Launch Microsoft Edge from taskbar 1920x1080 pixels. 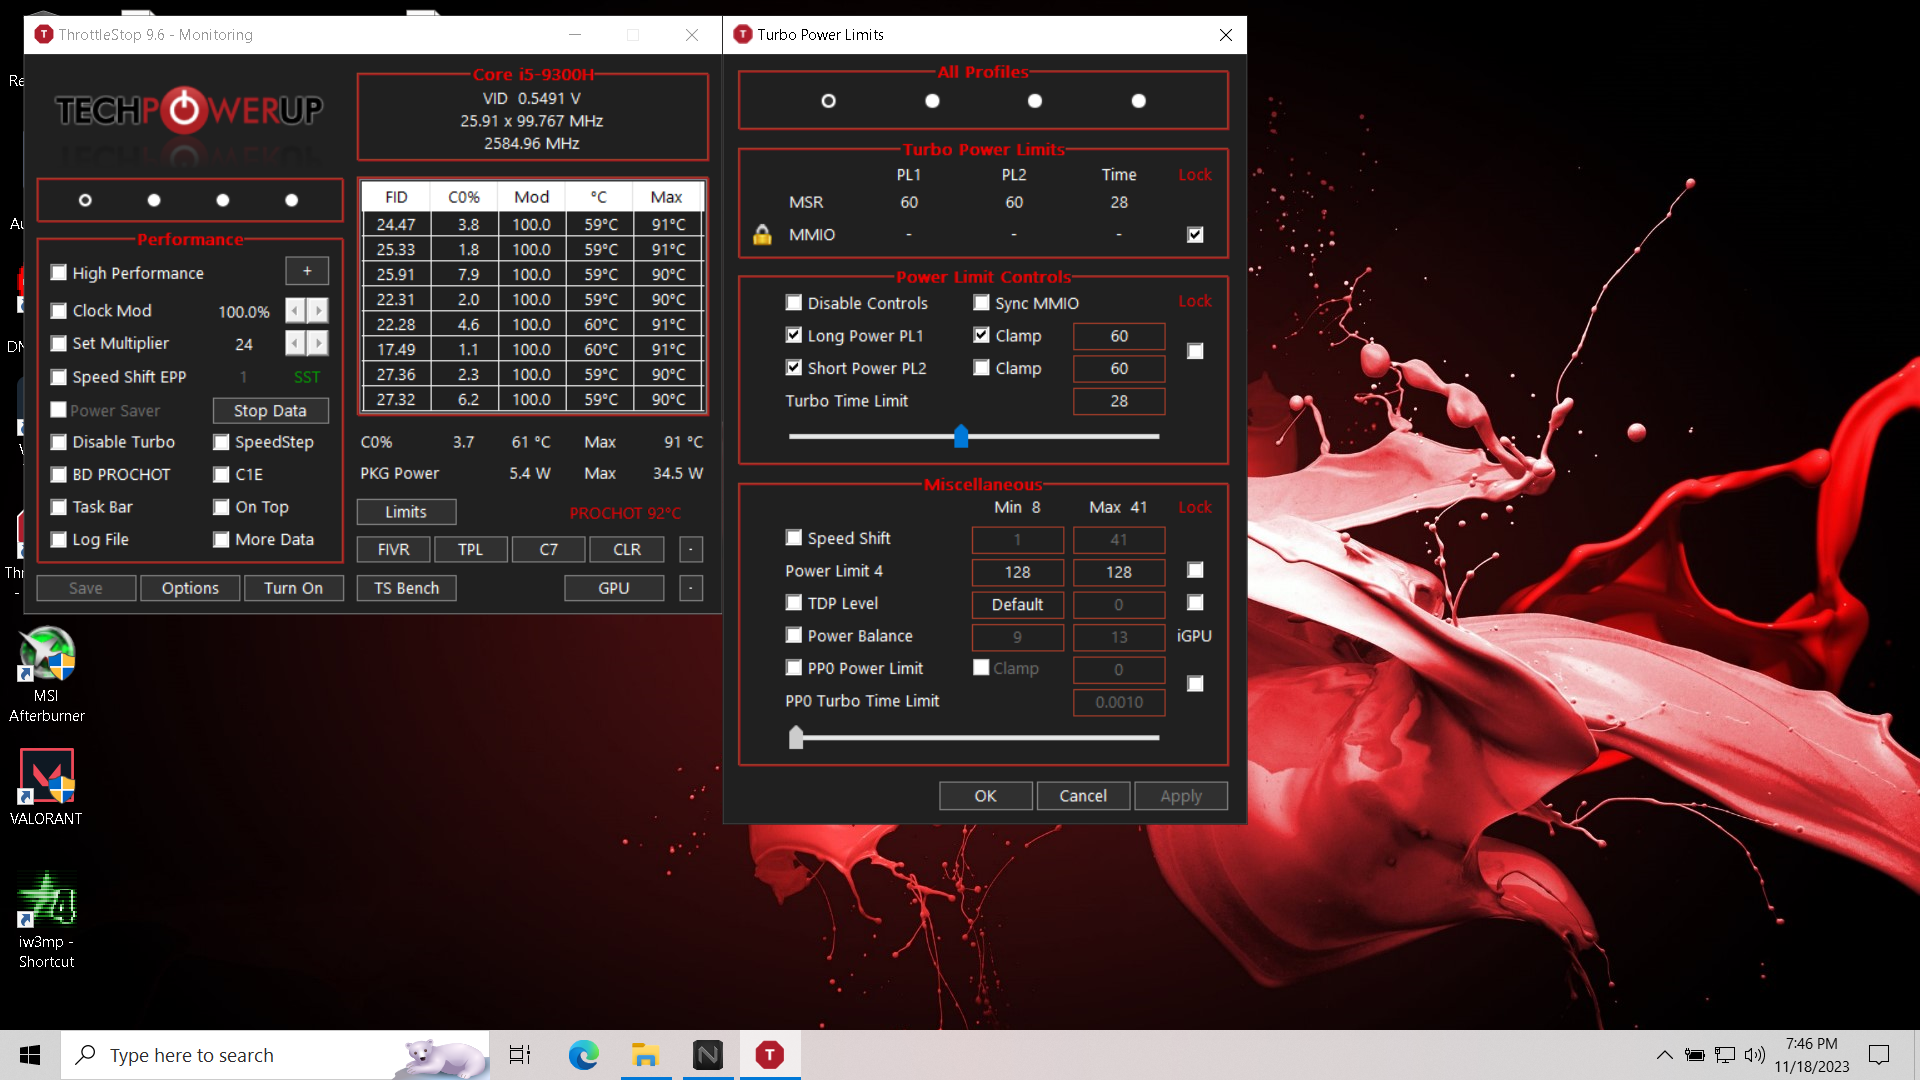tap(583, 1055)
